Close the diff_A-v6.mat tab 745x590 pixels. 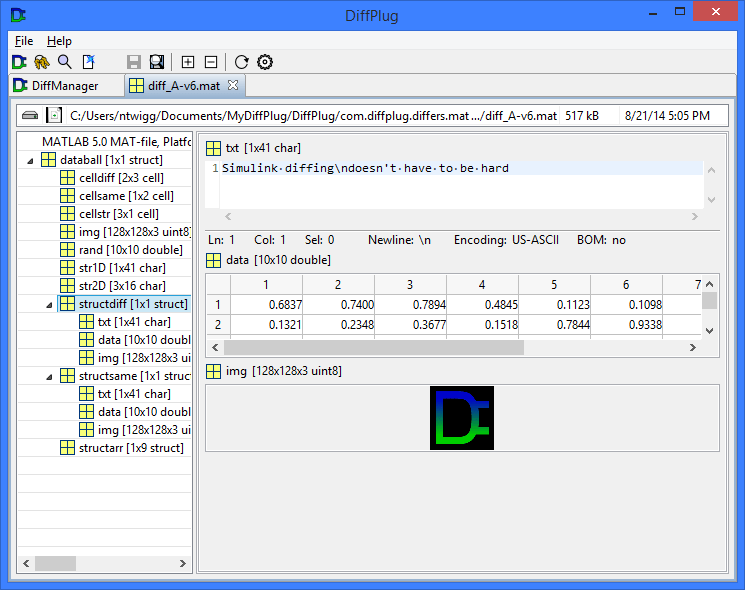point(233,85)
